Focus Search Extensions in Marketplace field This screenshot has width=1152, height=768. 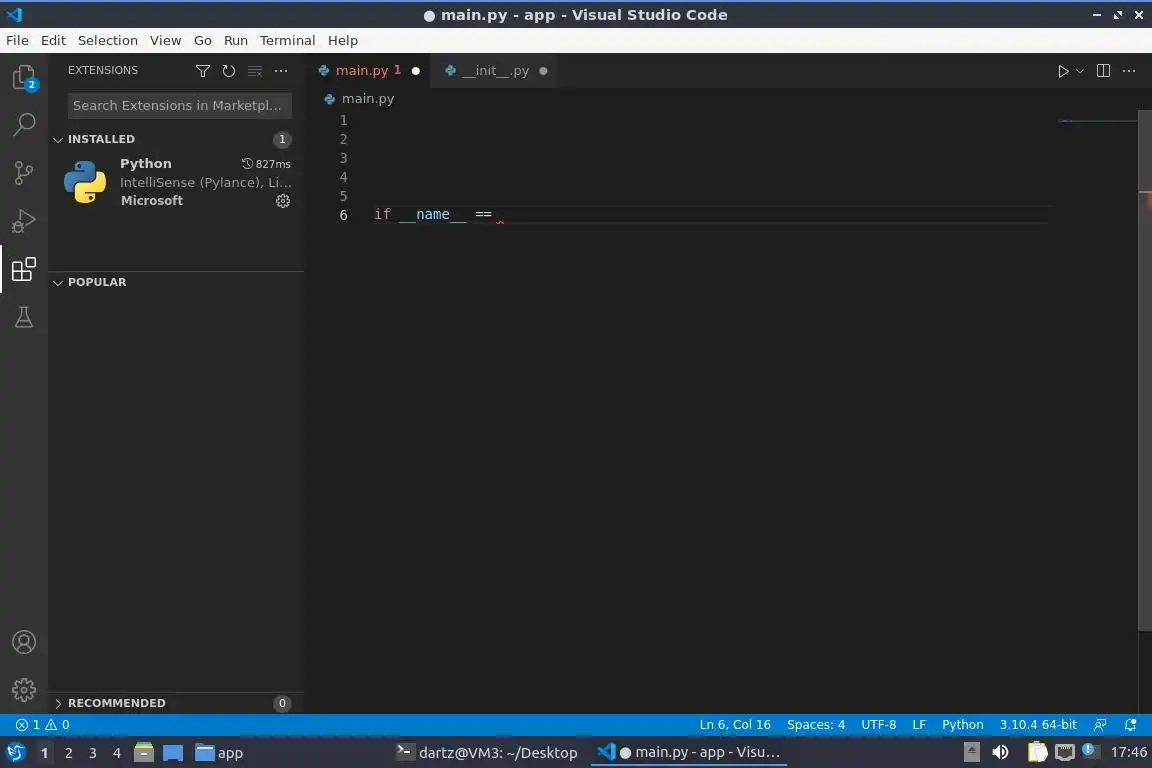pyautogui.click(x=179, y=105)
